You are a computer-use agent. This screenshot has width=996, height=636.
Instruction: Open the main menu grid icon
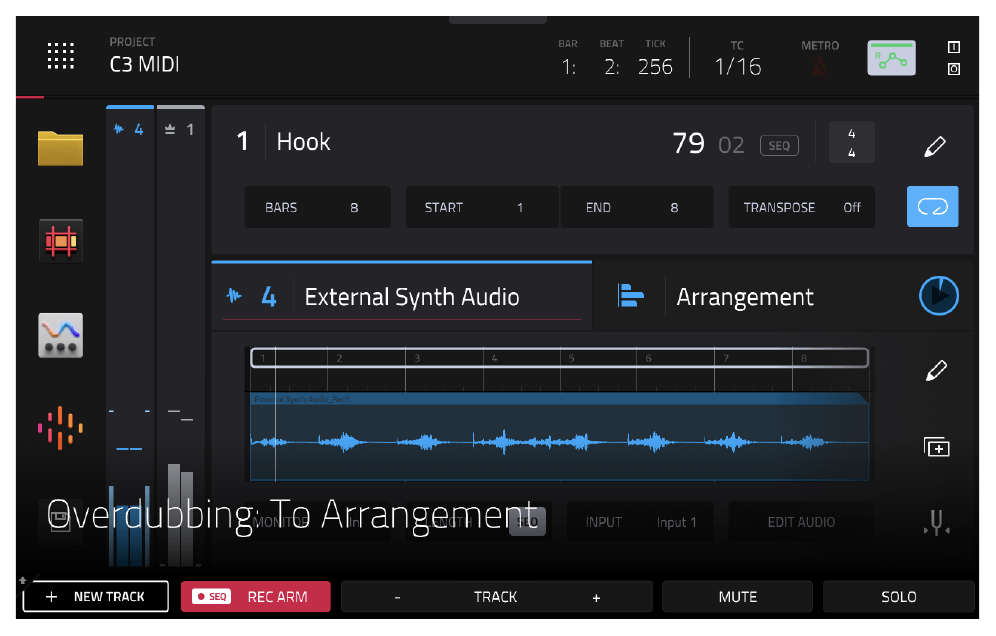60,56
